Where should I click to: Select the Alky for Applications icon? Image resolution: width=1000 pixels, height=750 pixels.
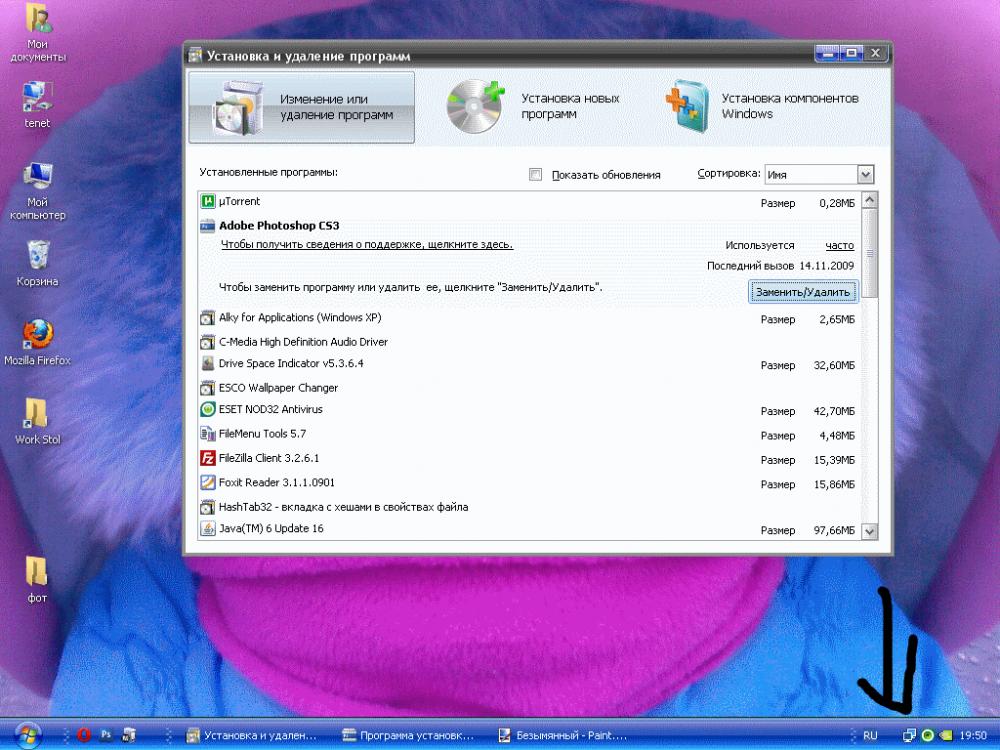207,318
